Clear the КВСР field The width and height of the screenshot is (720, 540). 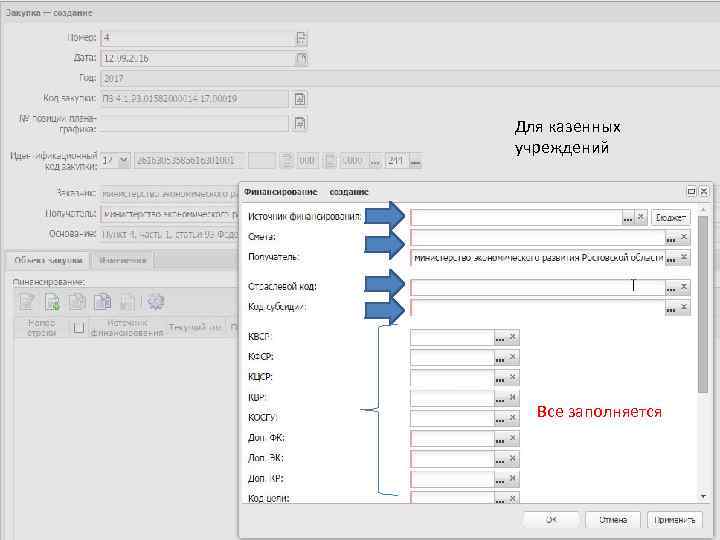click(513, 338)
